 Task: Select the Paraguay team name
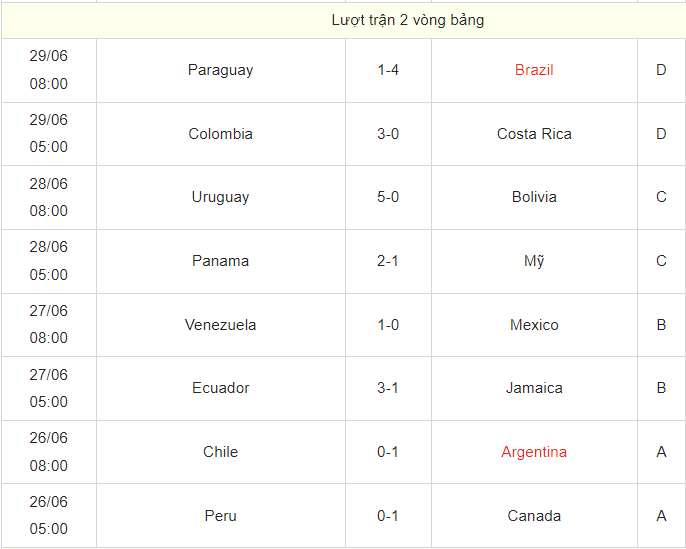[220, 70]
